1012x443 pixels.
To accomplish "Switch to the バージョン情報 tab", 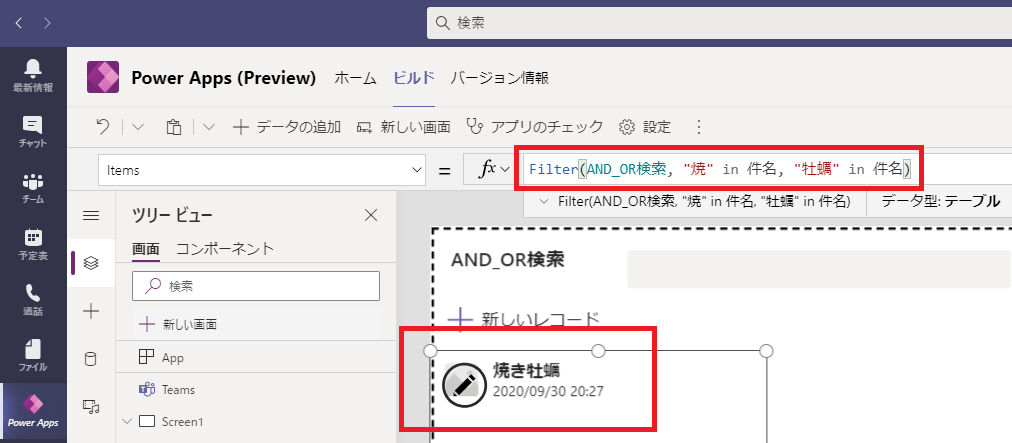I will click(x=500, y=78).
